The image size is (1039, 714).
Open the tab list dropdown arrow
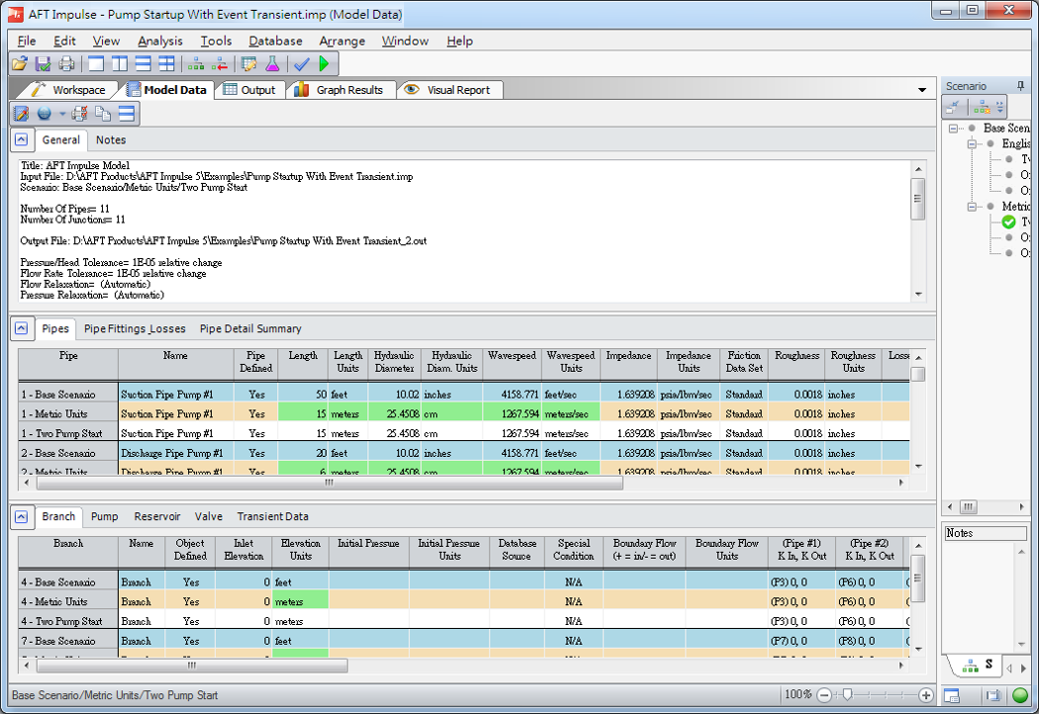tap(922, 90)
